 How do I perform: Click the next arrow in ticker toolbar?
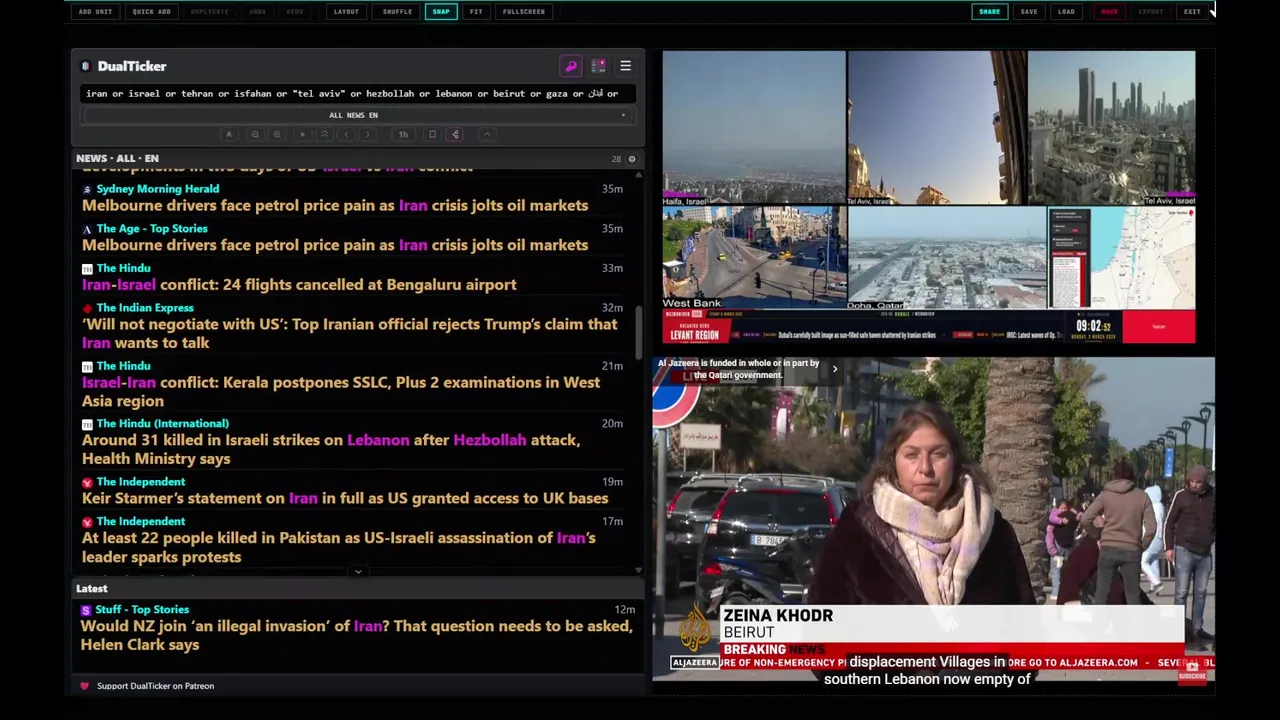tap(368, 134)
